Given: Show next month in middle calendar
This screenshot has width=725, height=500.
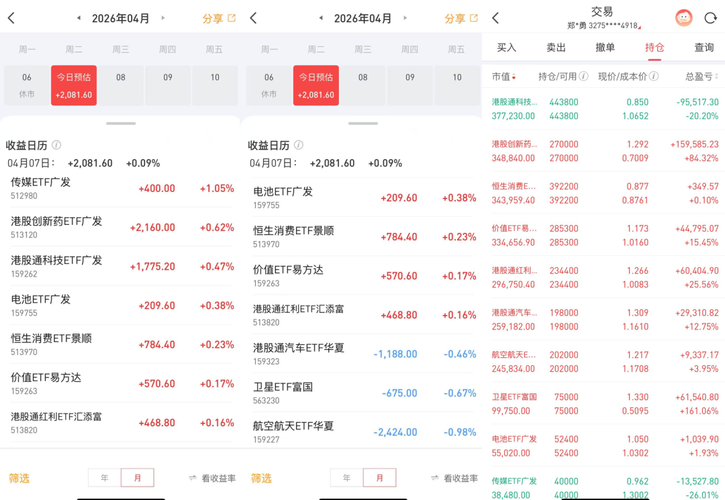Looking at the screenshot, I should click(x=405, y=18).
